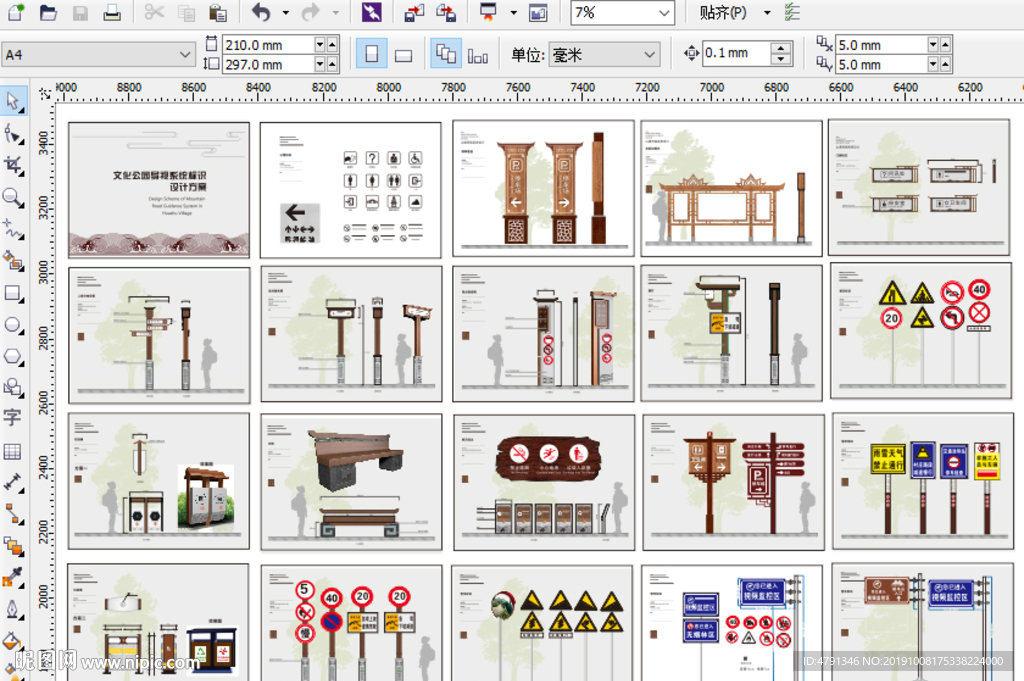Open the 贴齐(P) snap menu
Screen dimensions: 1024x681
click(x=722, y=12)
